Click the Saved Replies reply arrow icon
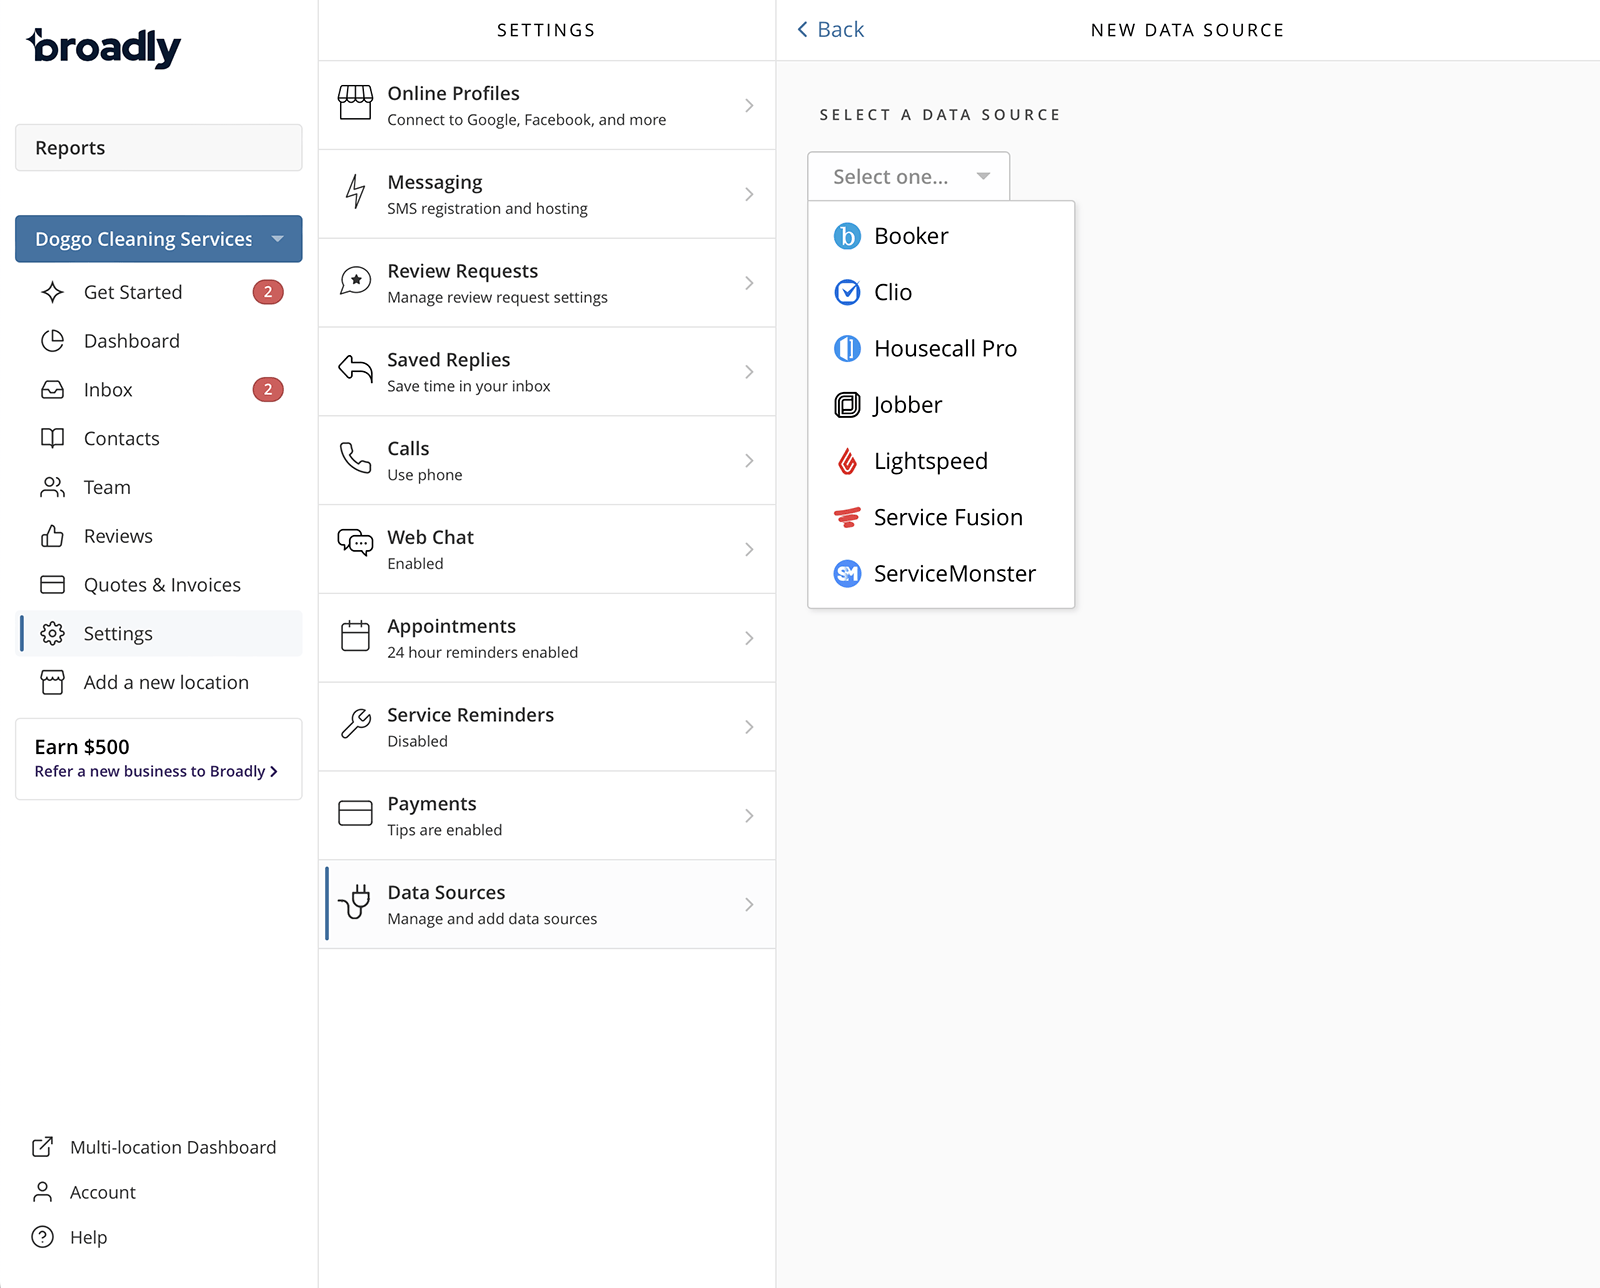This screenshot has width=1600, height=1288. [x=355, y=369]
